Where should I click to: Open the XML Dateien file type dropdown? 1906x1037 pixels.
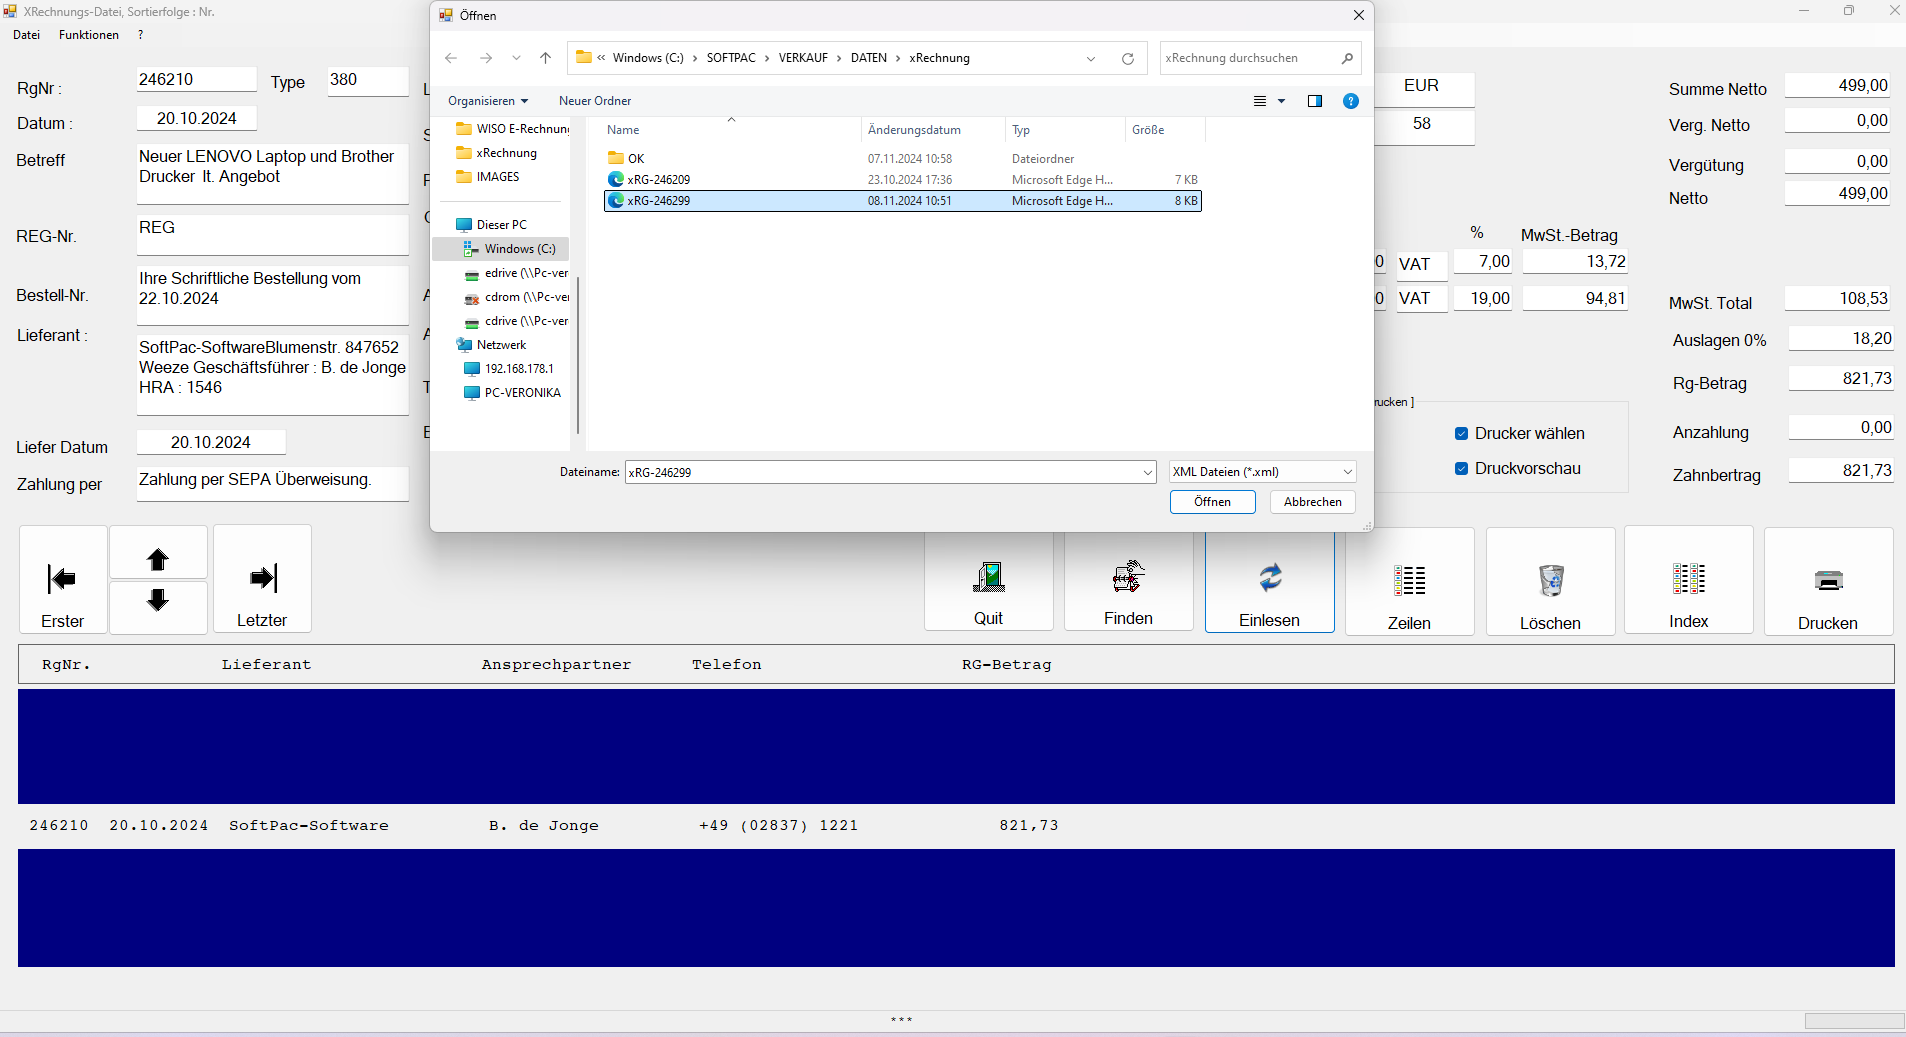pyautogui.click(x=1263, y=472)
